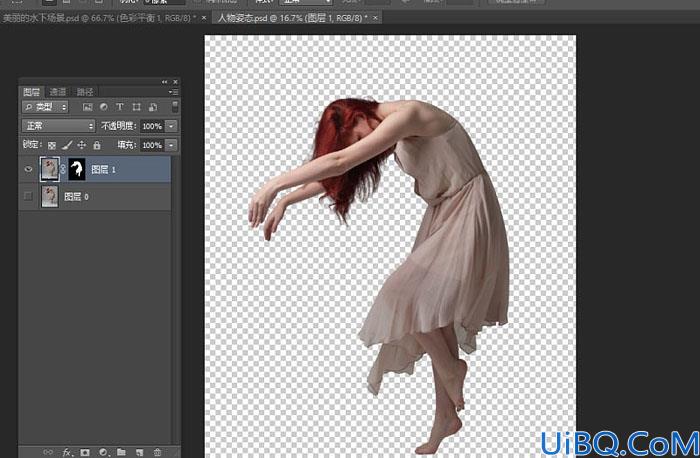Viewport: 700px width, 458px height.
Task: Lock image pixels with brush icon
Action: point(67,145)
